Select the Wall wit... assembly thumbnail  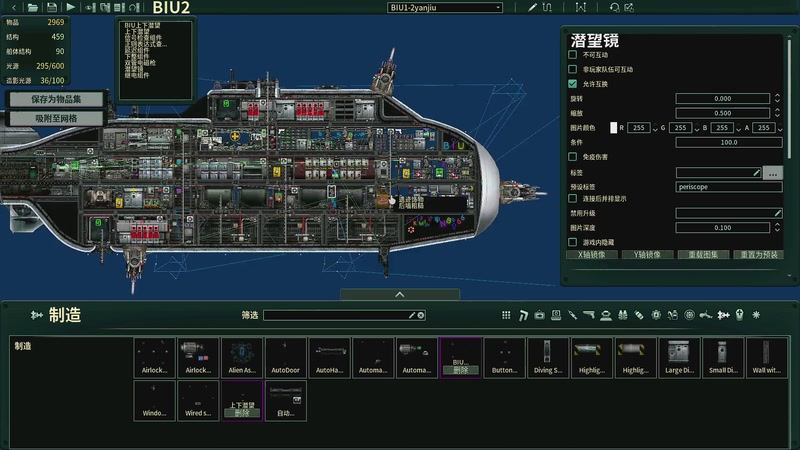tap(766, 357)
